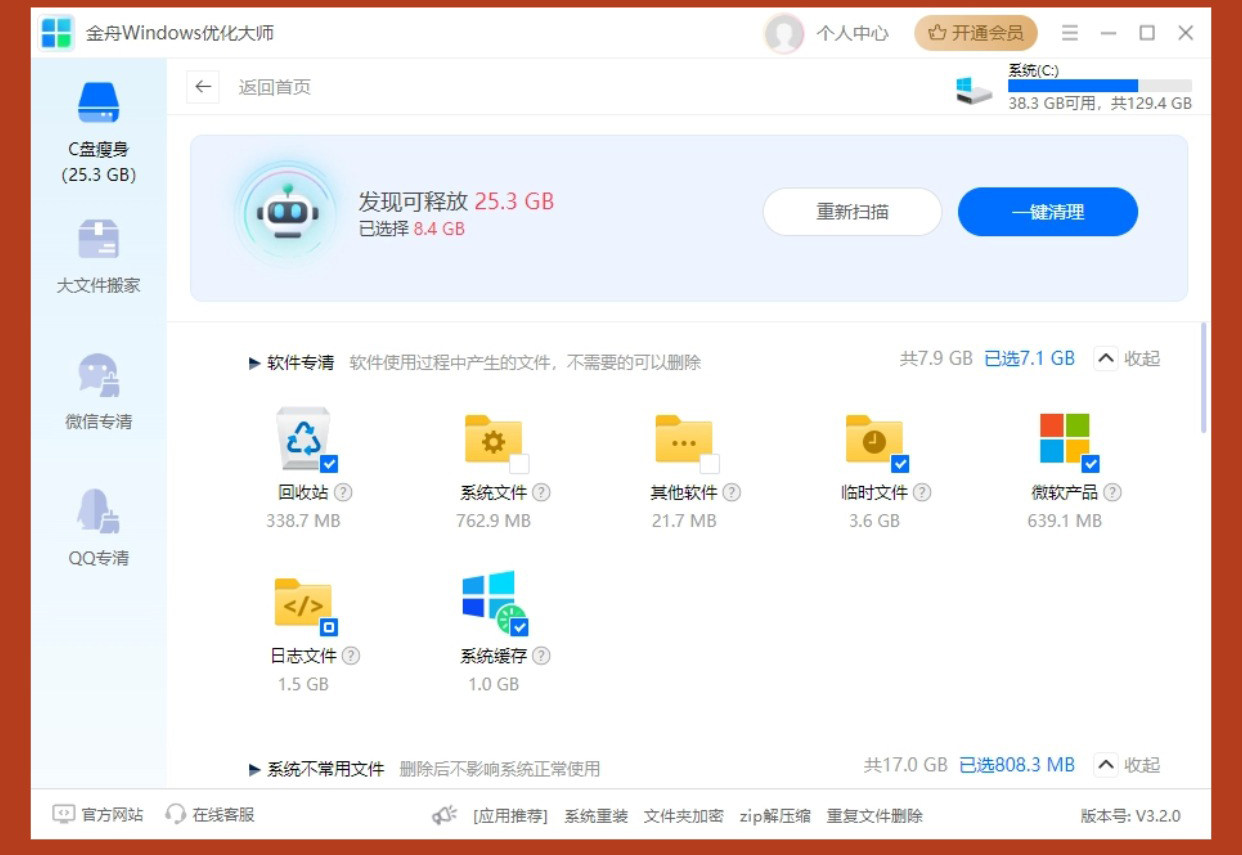This screenshot has width=1242, height=855.
Task: Click the 临时文件 folder icon
Action: (x=874, y=438)
